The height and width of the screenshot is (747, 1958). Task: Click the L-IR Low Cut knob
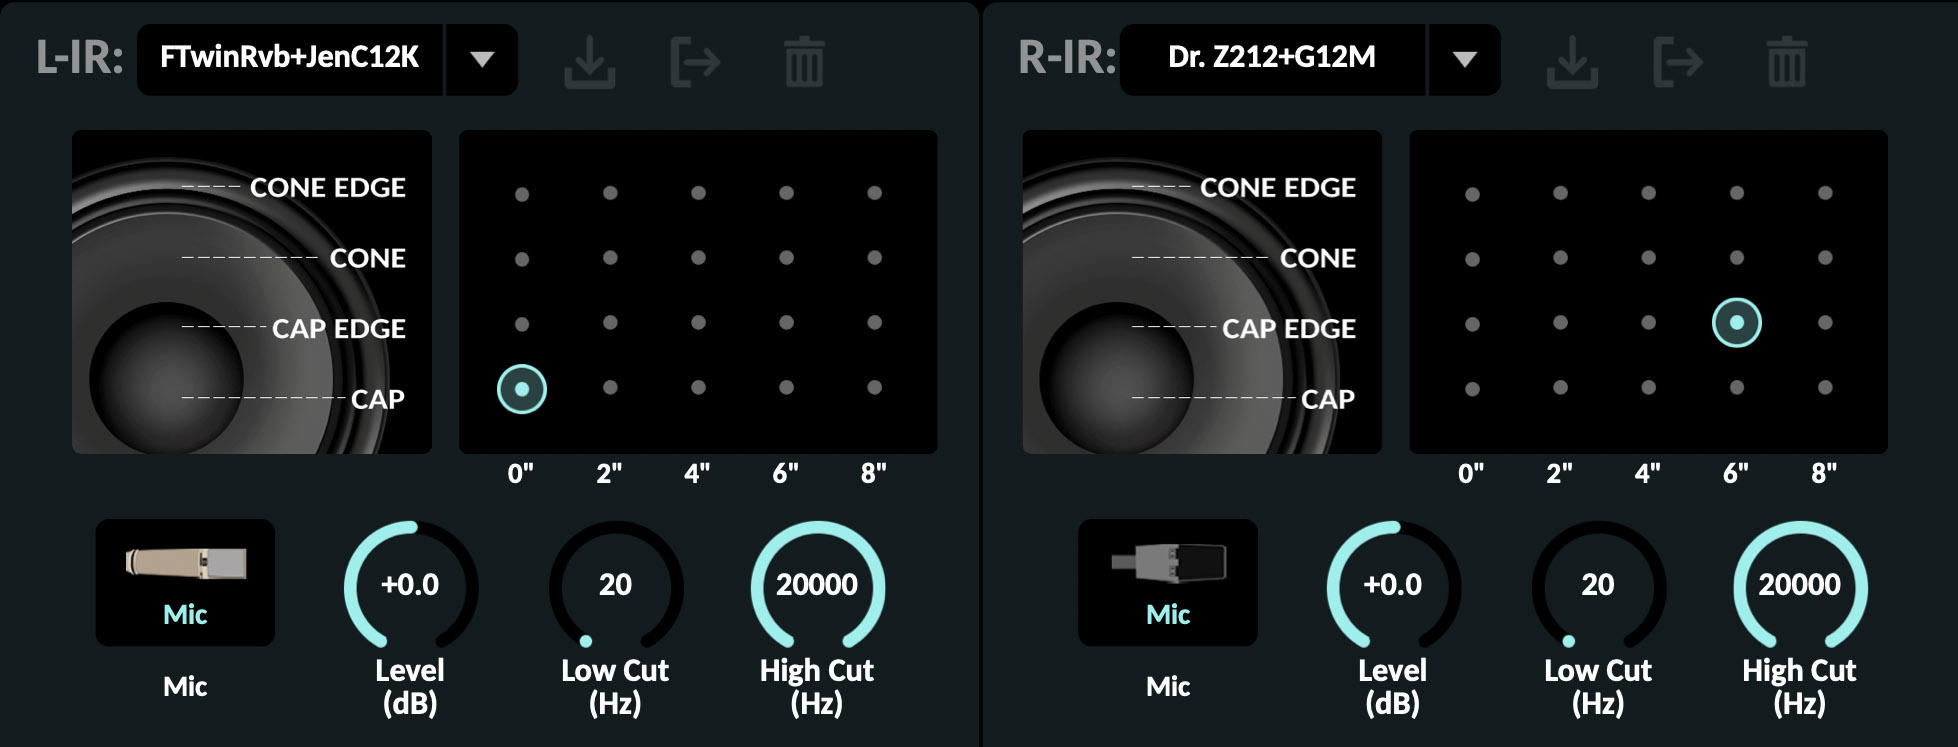[x=615, y=586]
